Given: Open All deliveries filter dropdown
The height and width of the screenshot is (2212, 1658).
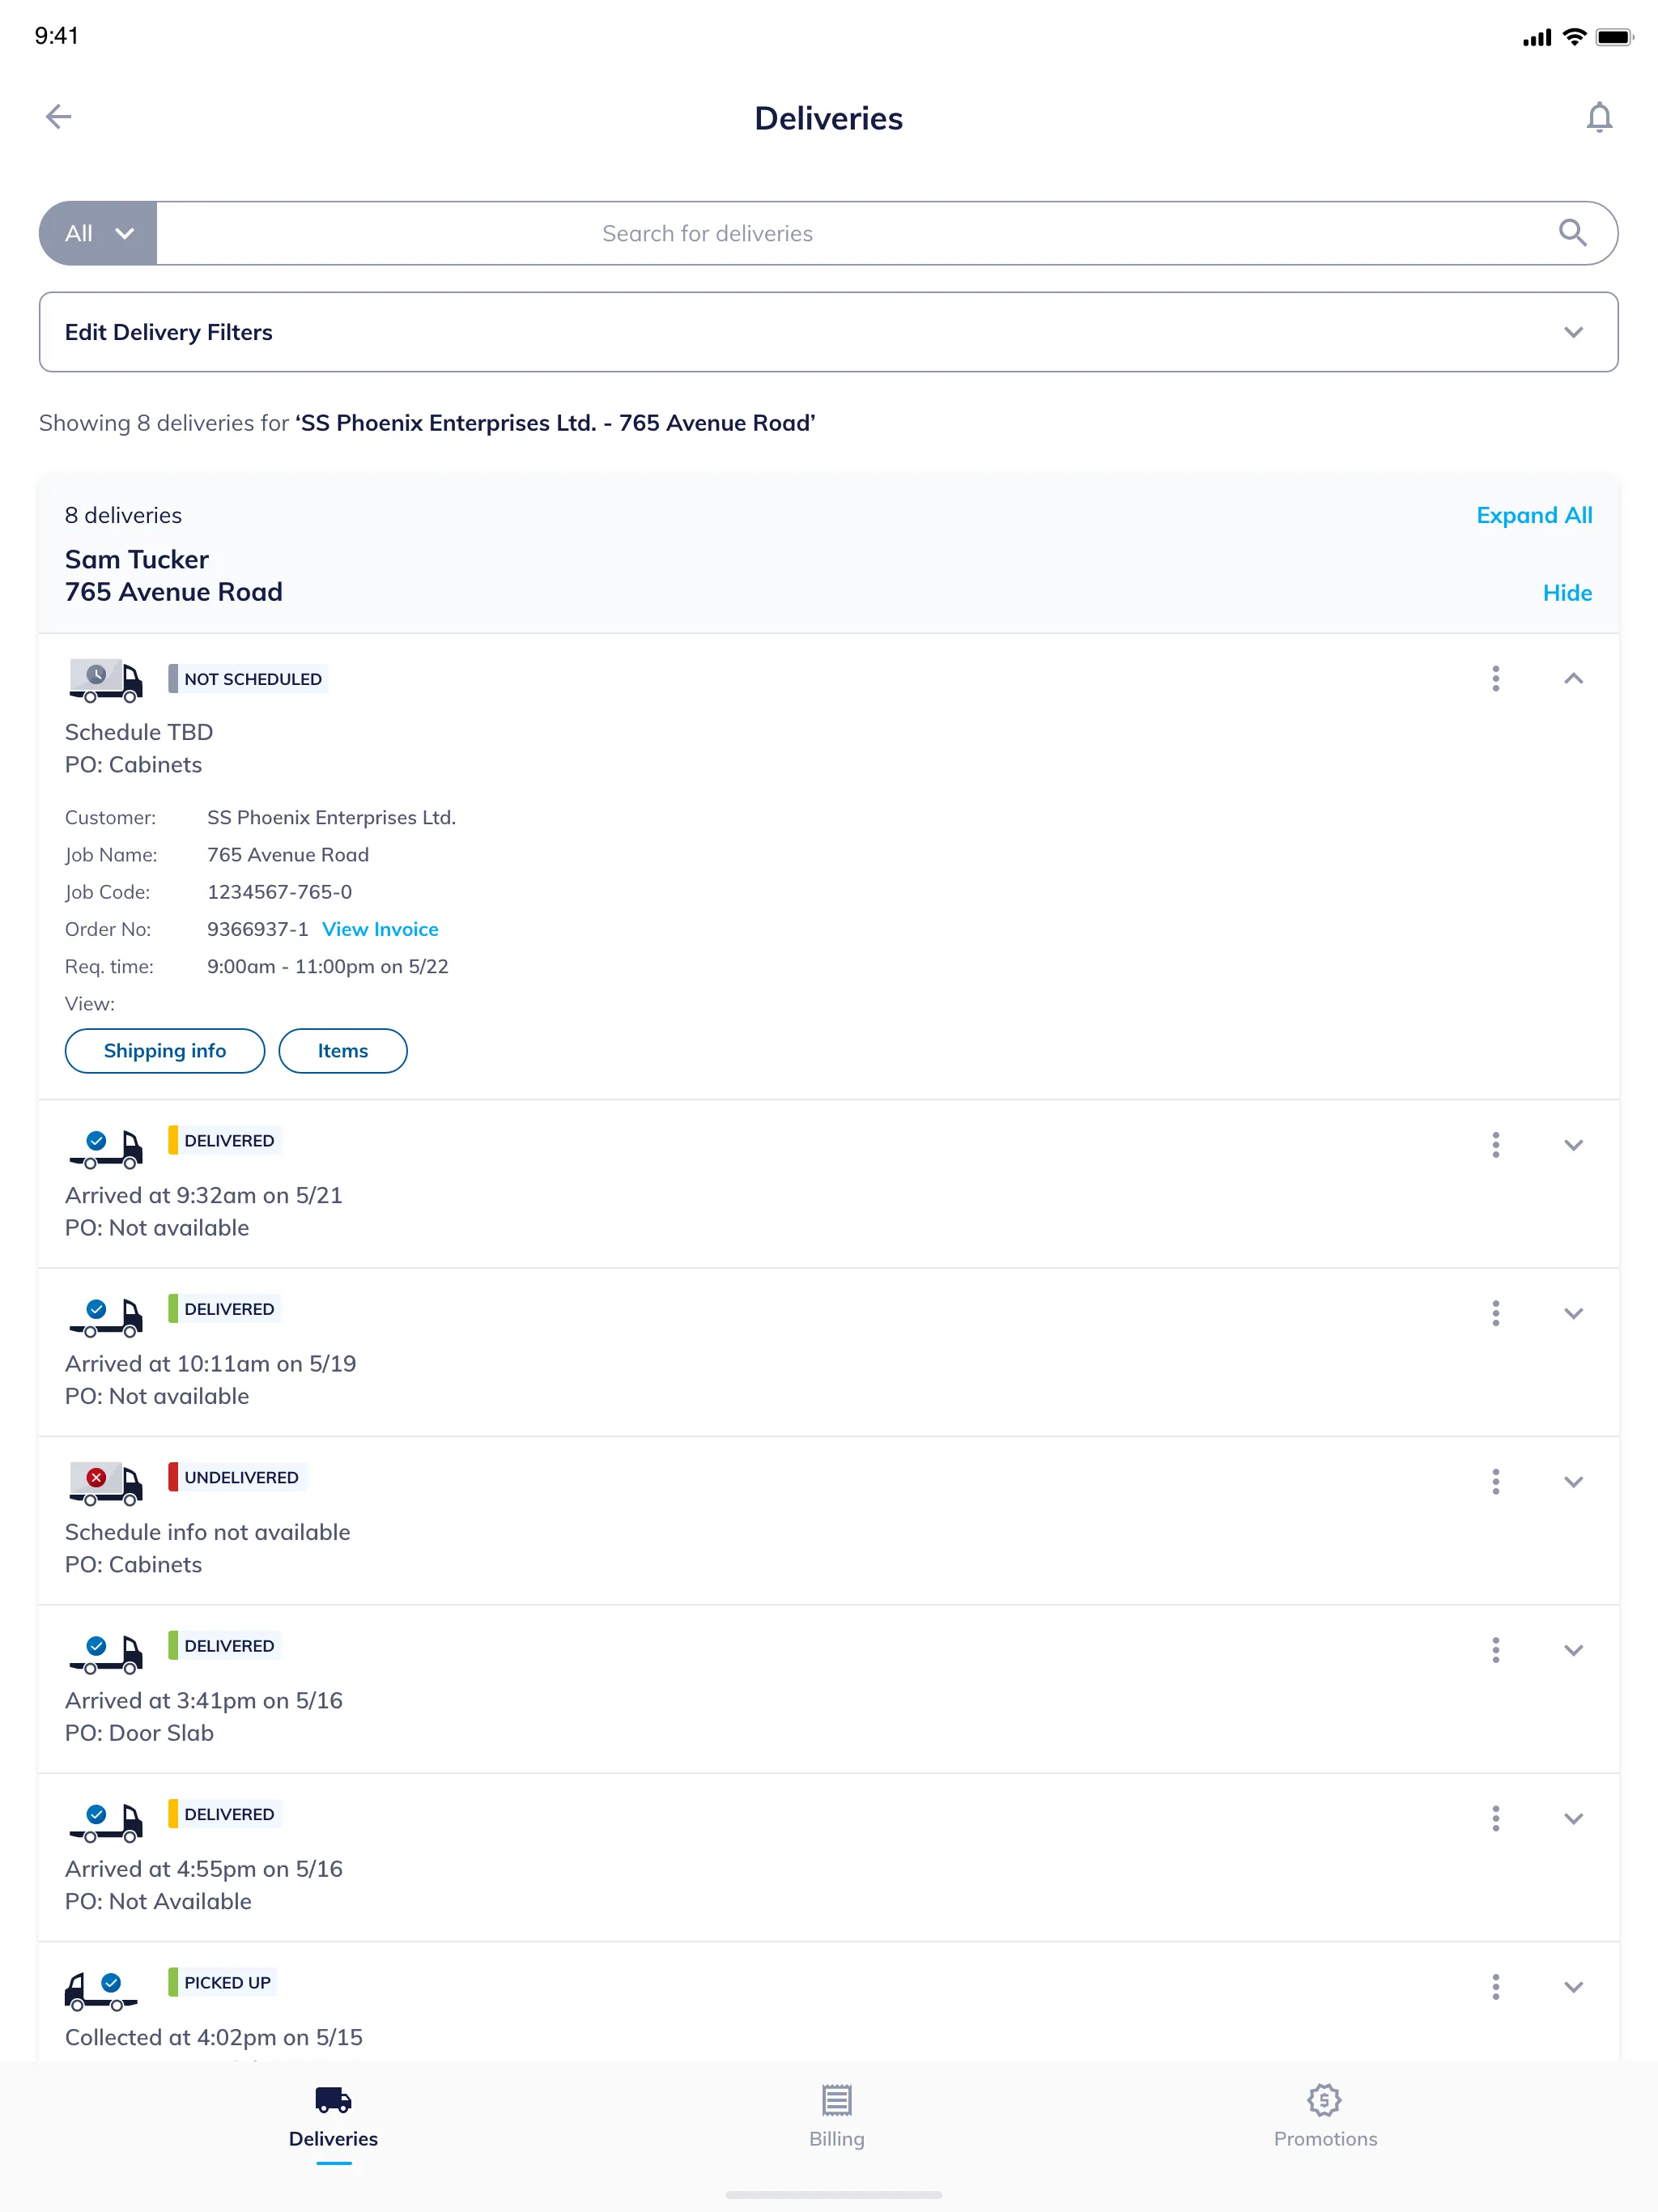Looking at the screenshot, I should pyautogui.click(x=96, y=233).
